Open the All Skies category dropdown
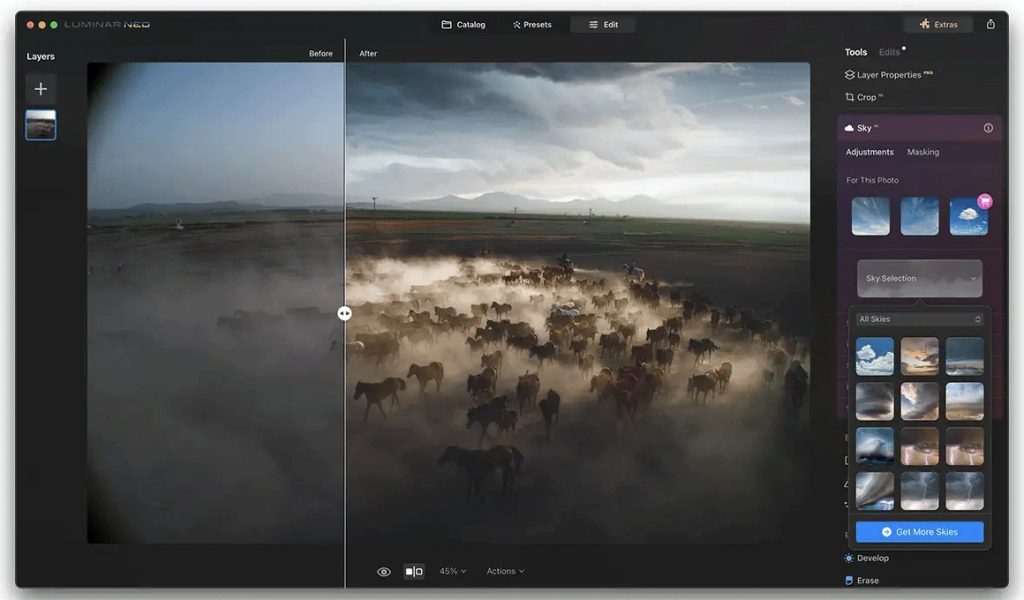 (920, 319)
